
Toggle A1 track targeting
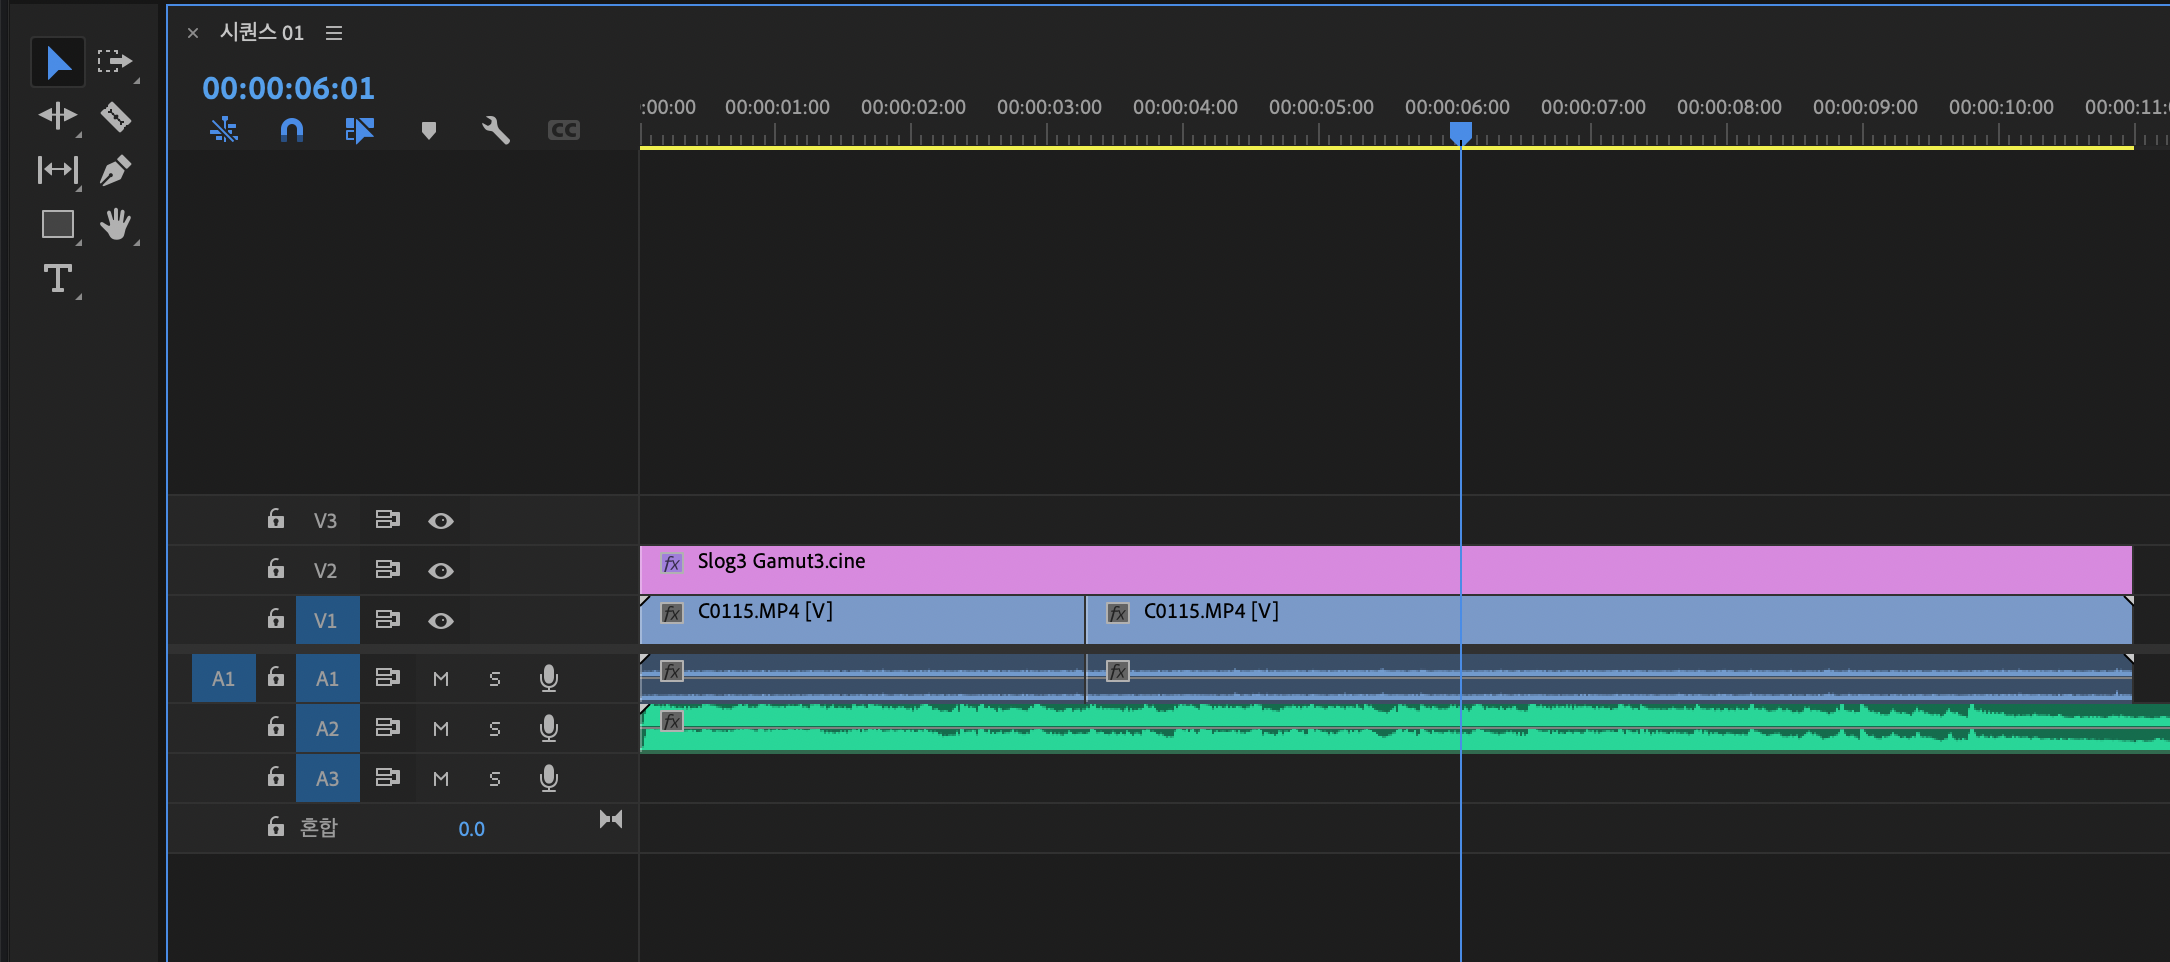pyautogui.click(x=327, y=678)
